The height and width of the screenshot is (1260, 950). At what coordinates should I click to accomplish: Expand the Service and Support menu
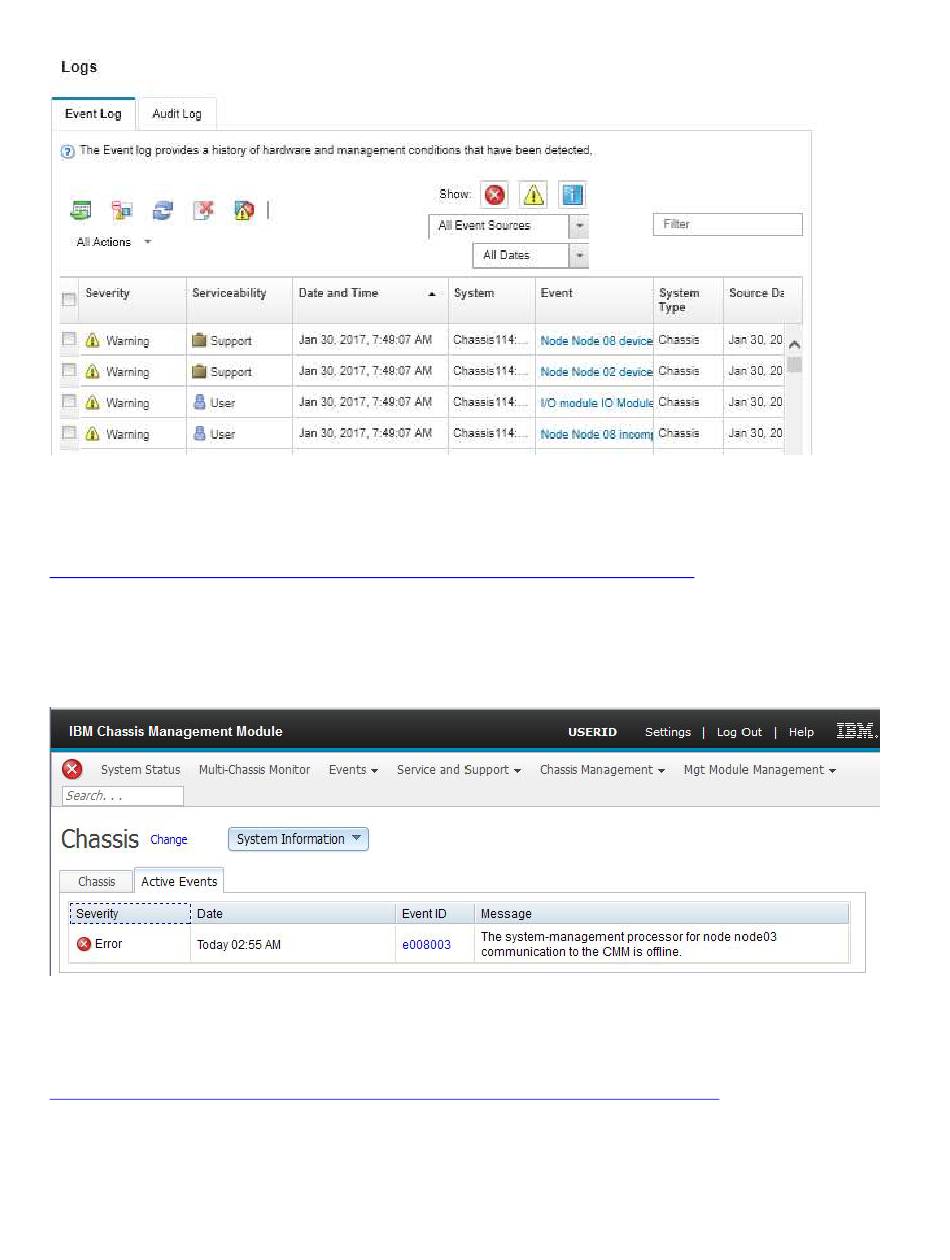pos(459,770)
